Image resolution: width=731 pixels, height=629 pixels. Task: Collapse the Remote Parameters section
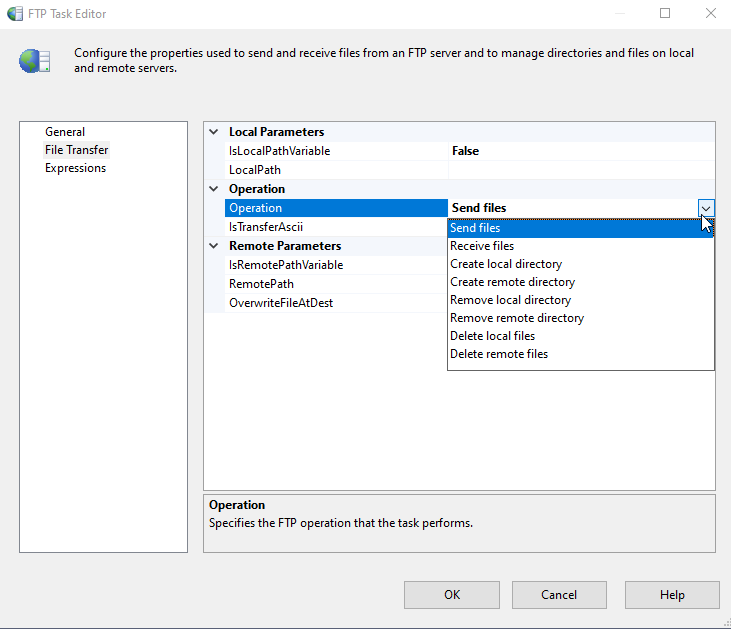click(214, 246)
